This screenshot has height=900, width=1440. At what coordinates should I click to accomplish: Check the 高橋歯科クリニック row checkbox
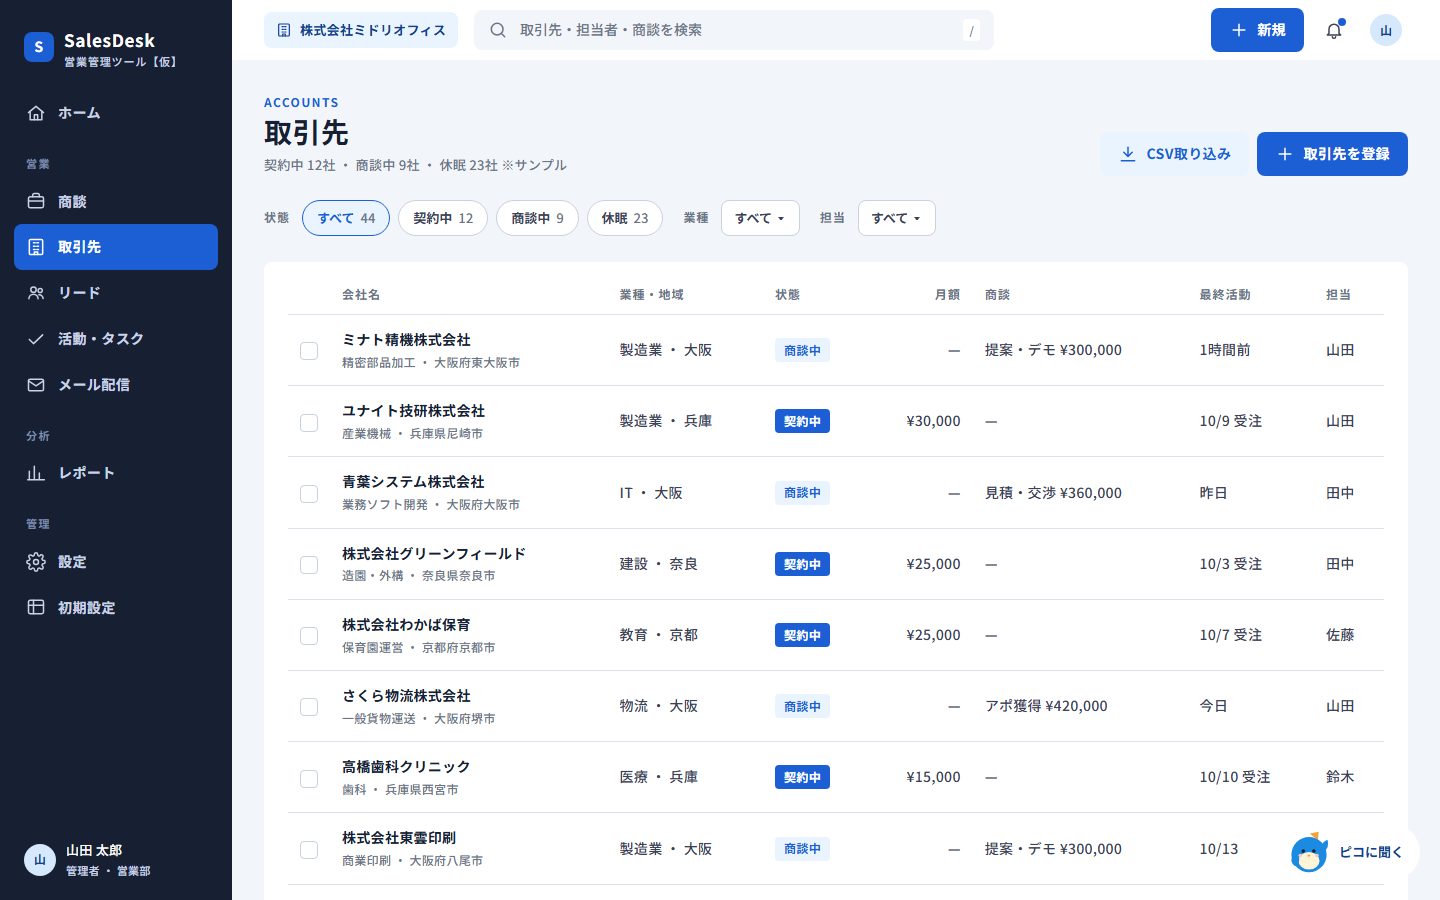coord(309,778)
